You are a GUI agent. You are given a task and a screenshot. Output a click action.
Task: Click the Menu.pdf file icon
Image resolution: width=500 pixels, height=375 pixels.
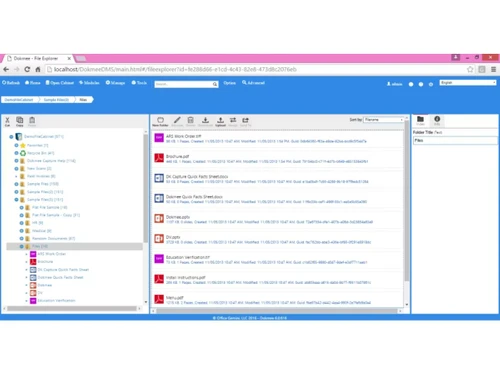pos(159,299)
